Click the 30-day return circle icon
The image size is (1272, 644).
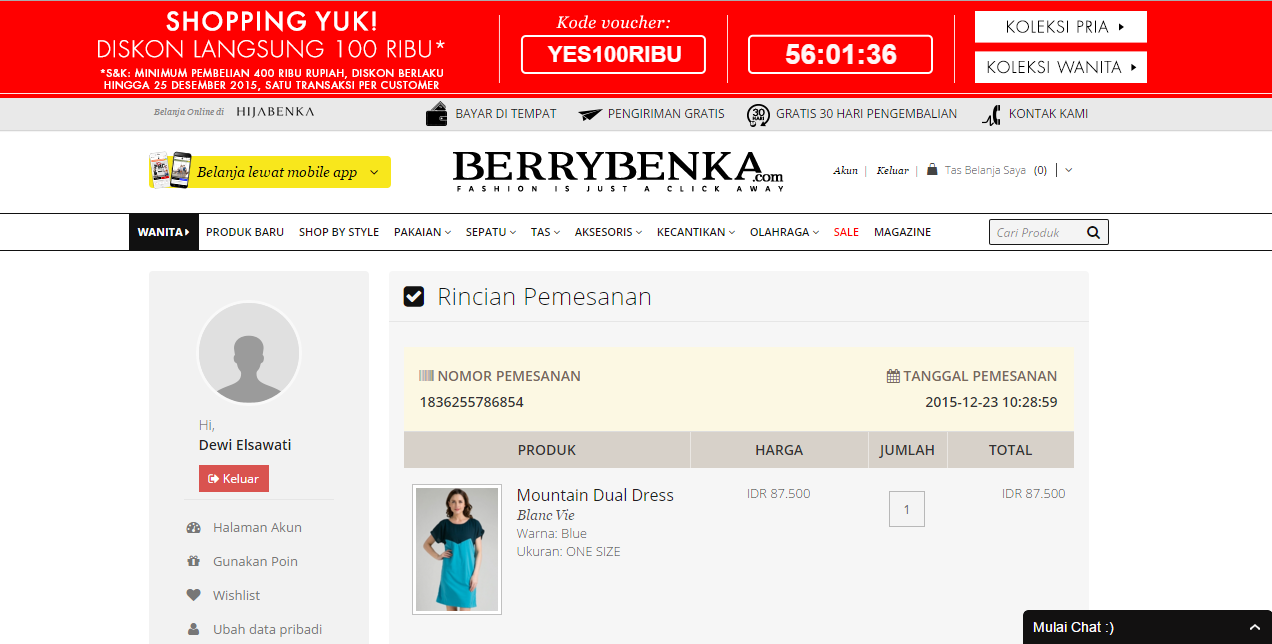point(758,115)
